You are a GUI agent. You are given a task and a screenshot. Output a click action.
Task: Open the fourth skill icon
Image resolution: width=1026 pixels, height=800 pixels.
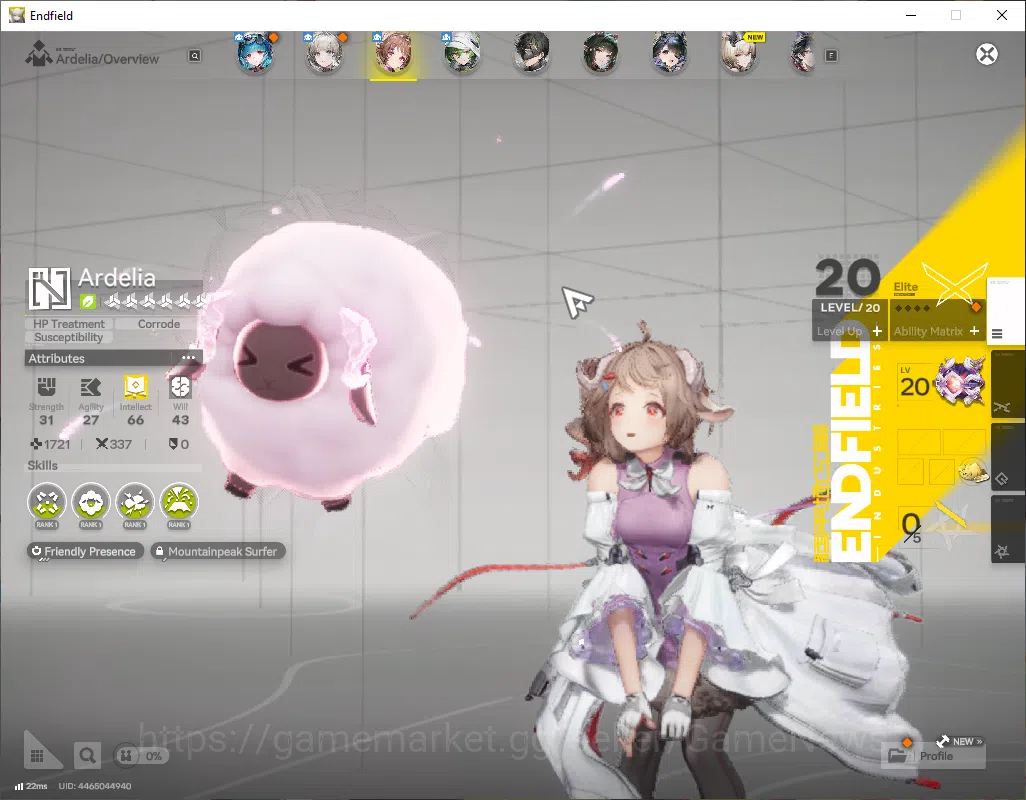pyautogui.click(x=179, y=502)
